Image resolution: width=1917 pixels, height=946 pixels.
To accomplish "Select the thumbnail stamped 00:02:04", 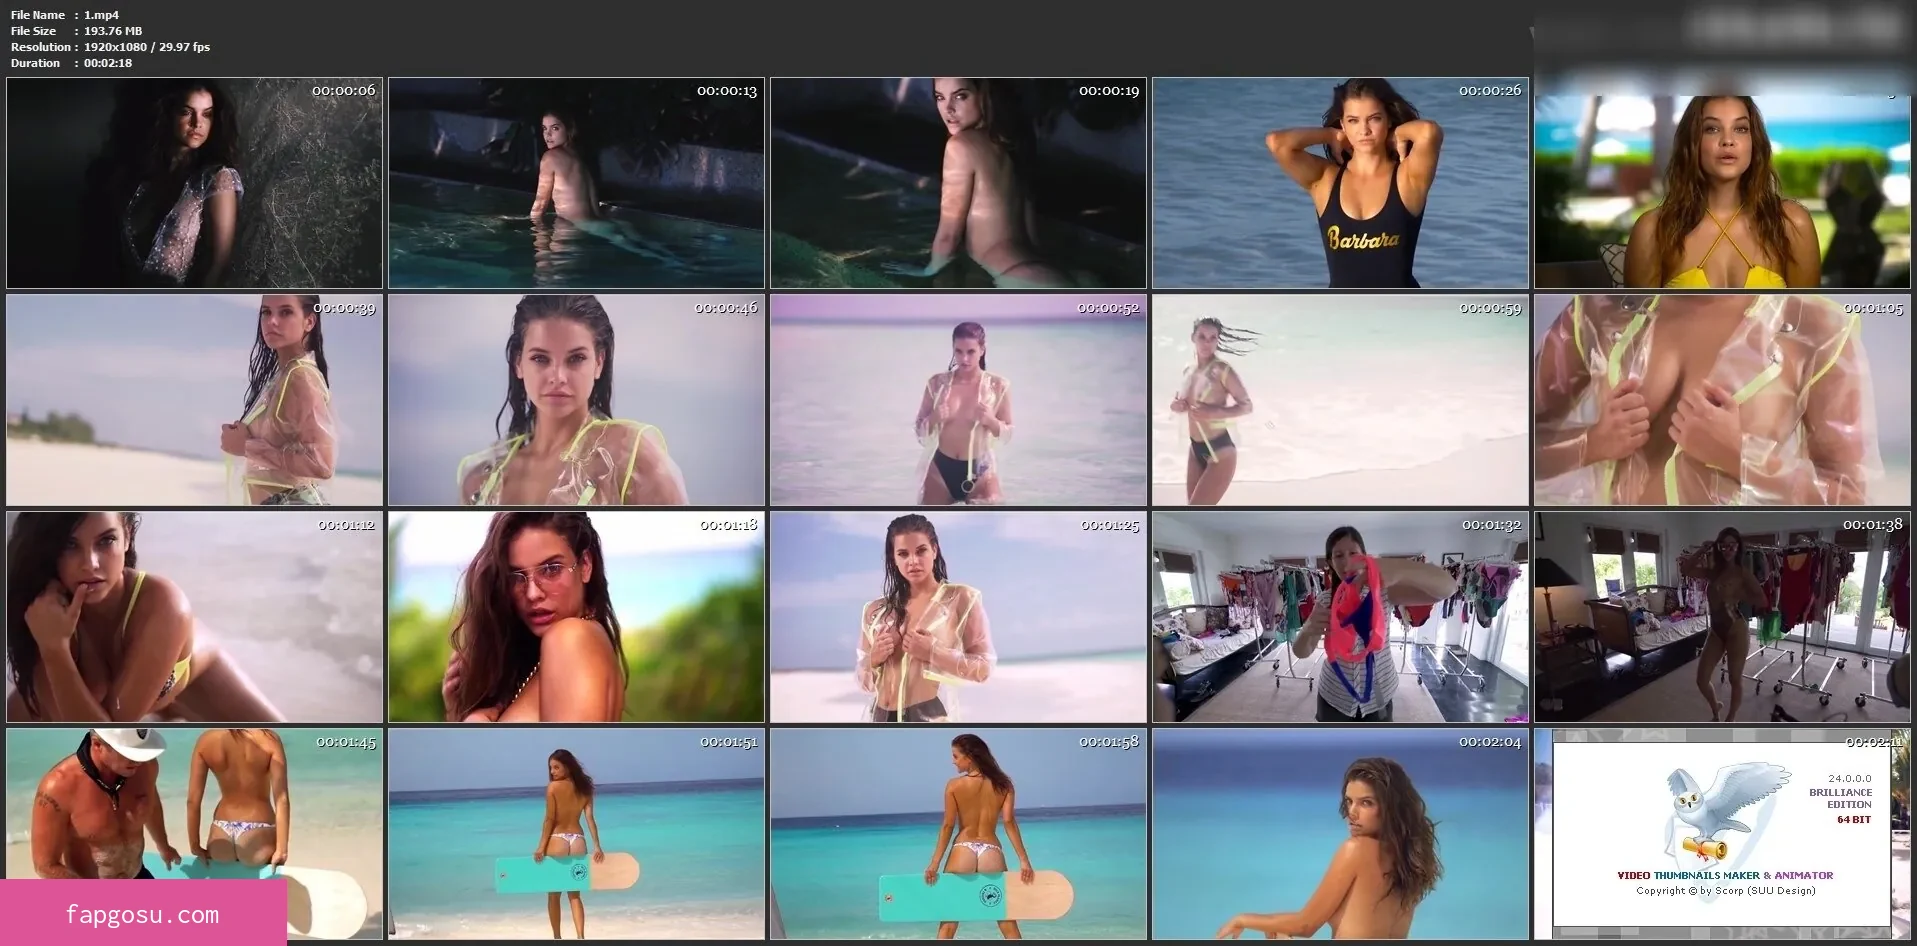I will pyautogui.click(x=1340, y=834).
